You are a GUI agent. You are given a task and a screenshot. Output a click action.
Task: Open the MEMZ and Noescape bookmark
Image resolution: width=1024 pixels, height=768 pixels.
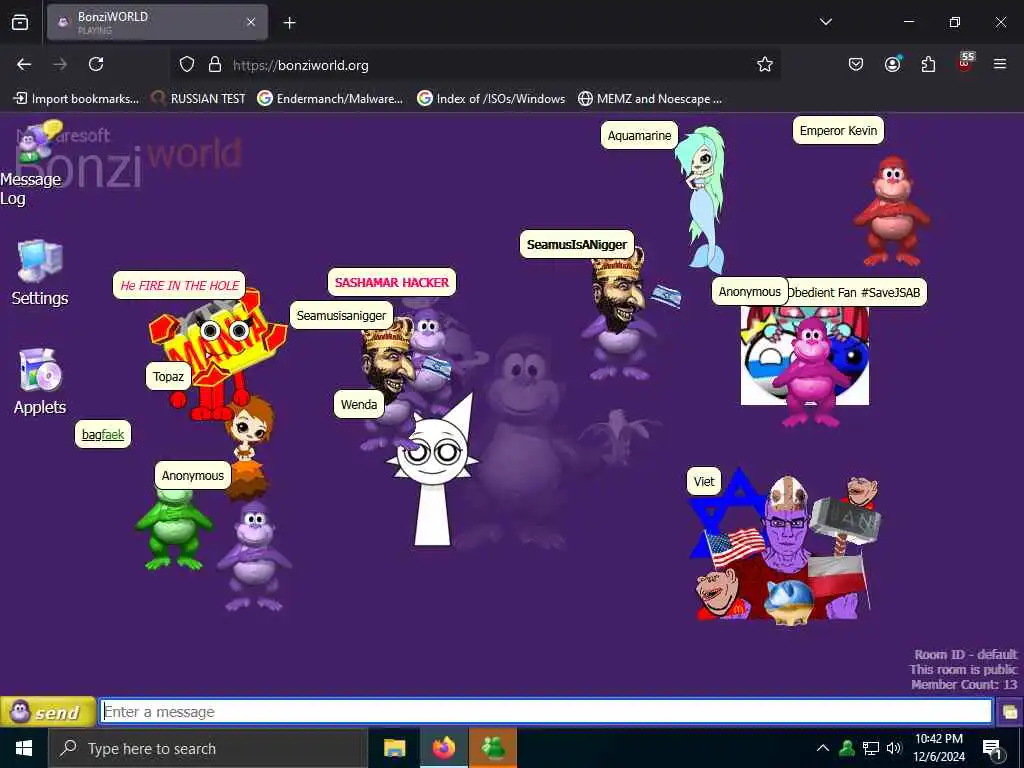(650, 99)
